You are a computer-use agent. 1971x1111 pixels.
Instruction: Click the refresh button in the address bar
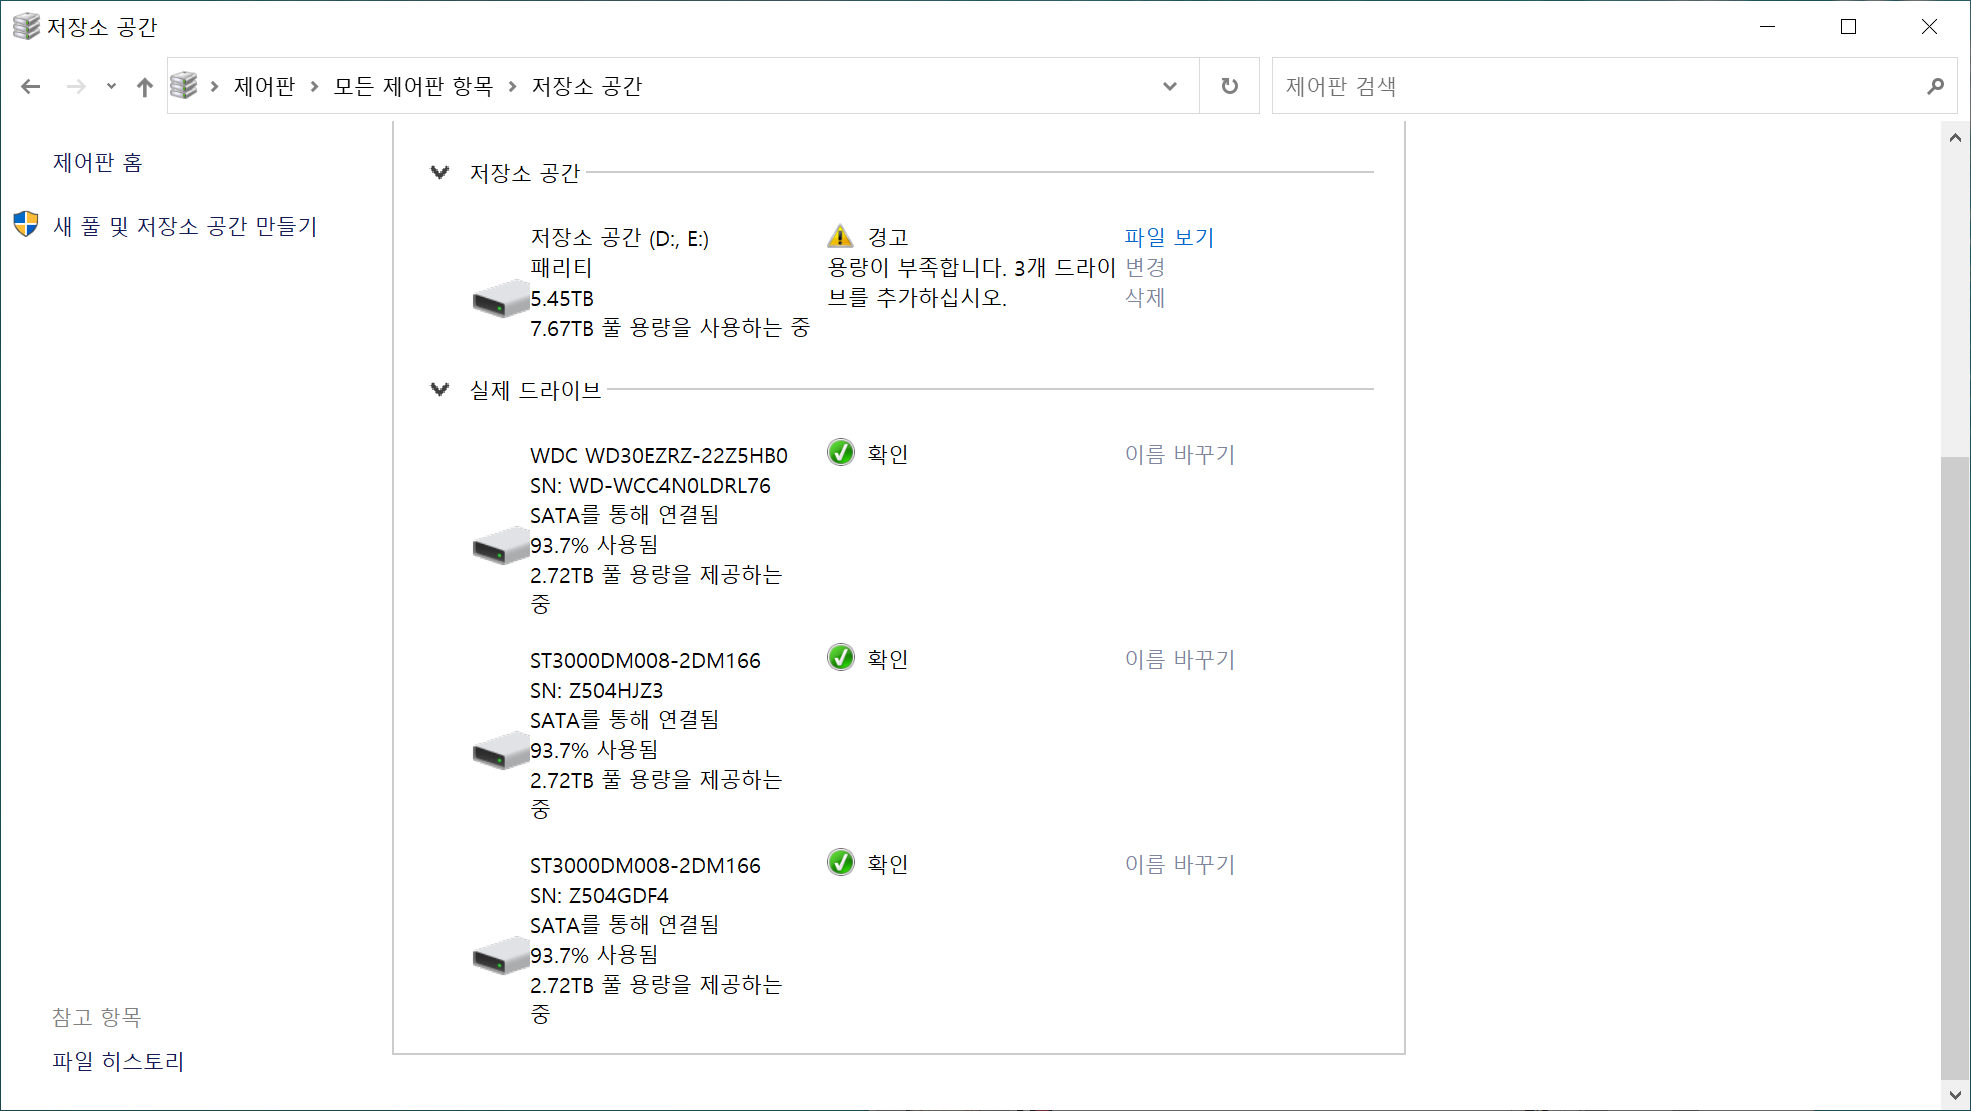point(1229,87)
